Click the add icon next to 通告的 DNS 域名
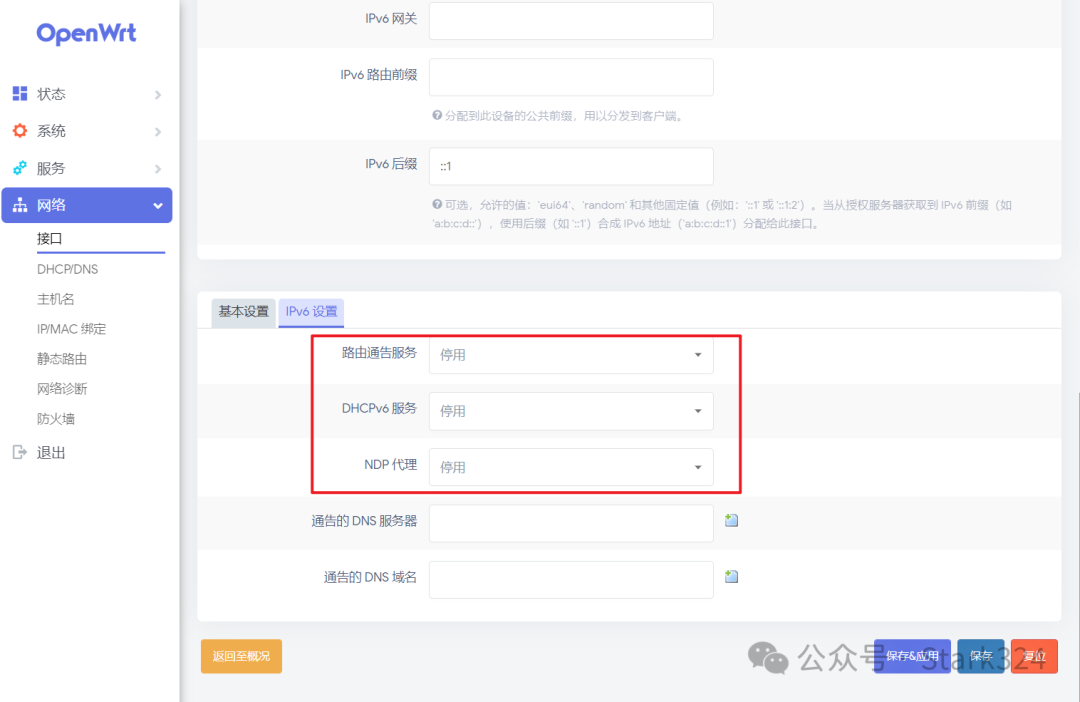 (x=731, y=576)
